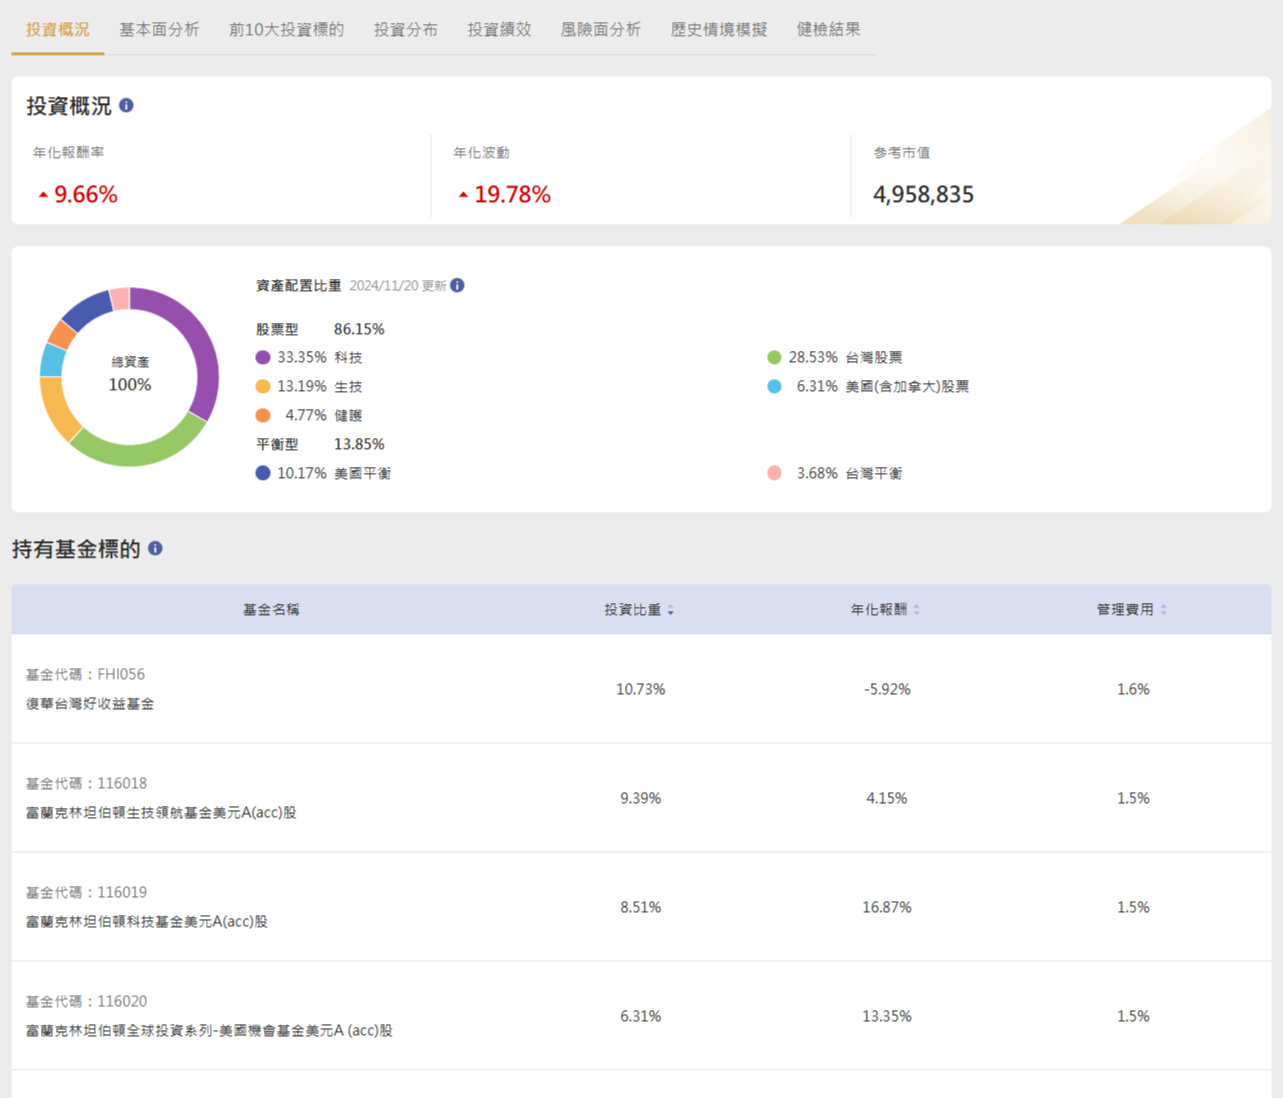The image size is (1283, 1098).
Task: Click fund code 116018
Action: tap(122, 784)
